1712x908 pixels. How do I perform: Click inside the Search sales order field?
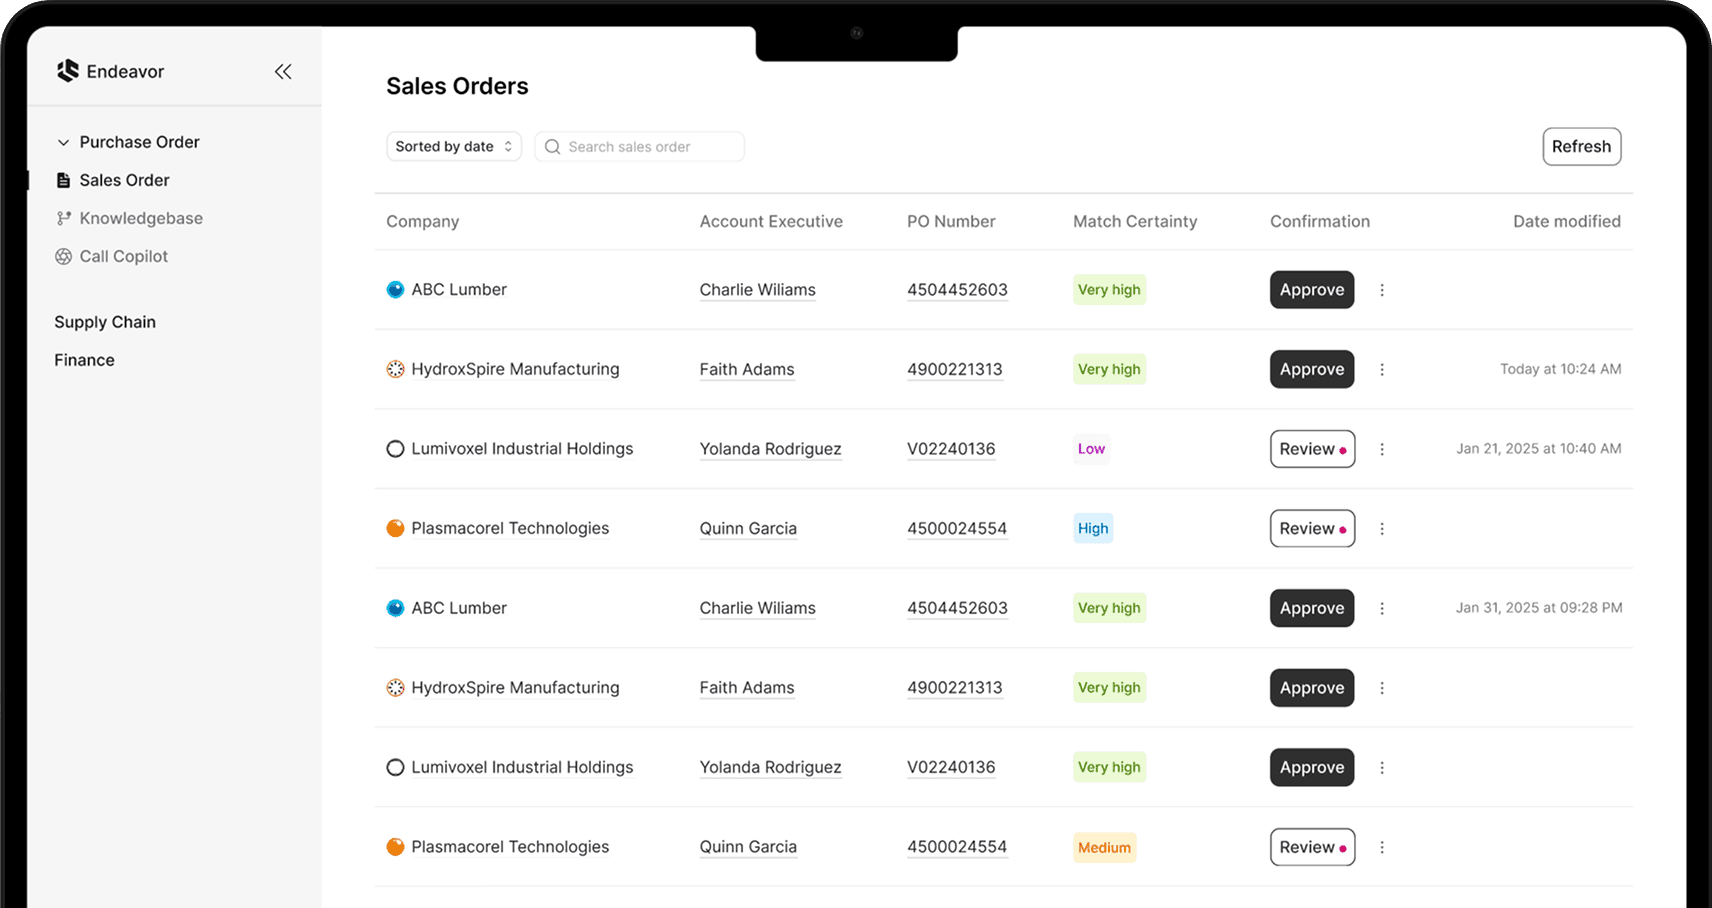640,146
